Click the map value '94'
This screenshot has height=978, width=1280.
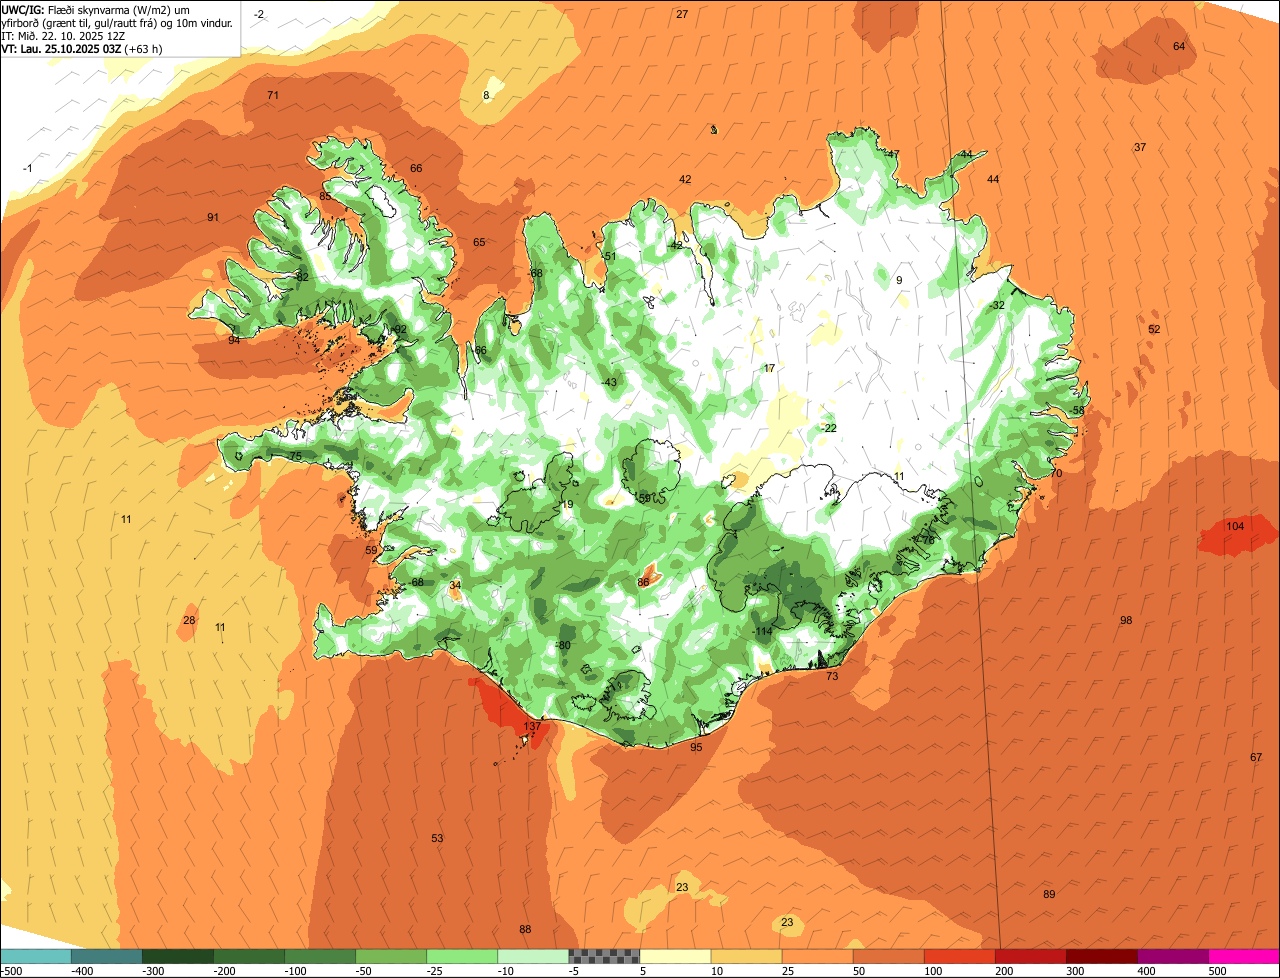click(x=234, y=340)
